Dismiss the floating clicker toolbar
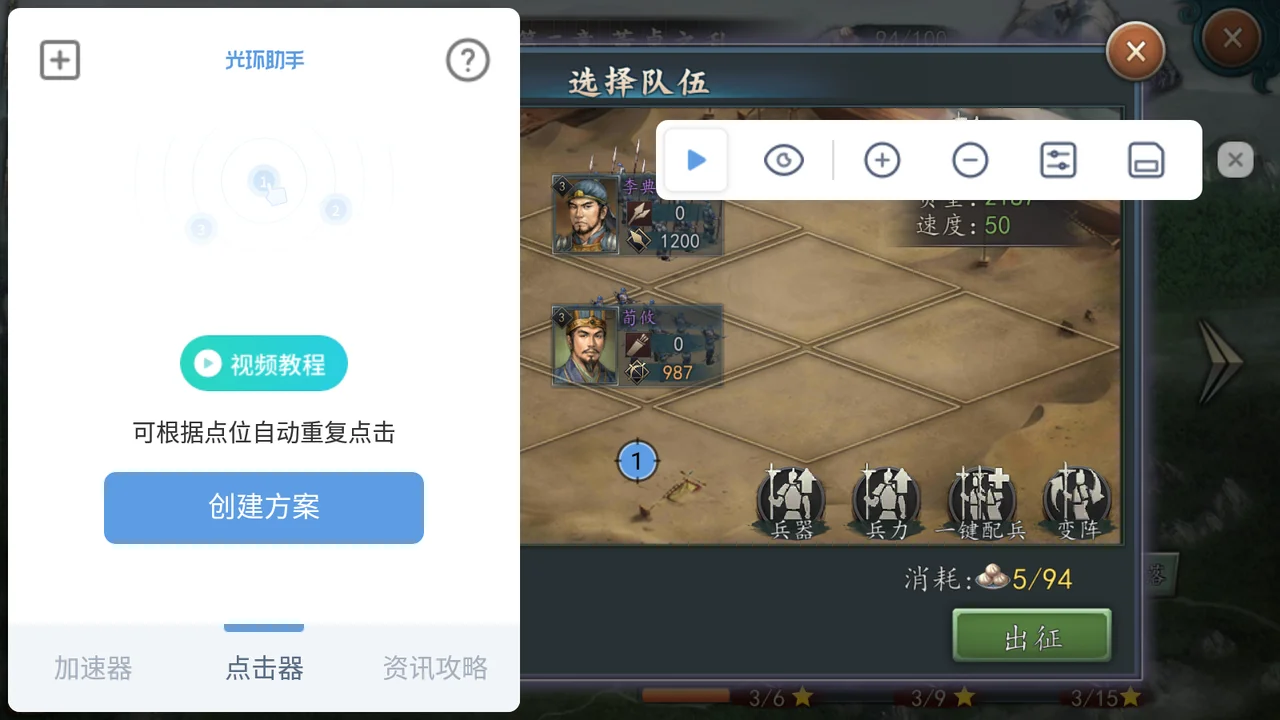This screenshot has height=720, width=1280. click(x=1236, y=160)
